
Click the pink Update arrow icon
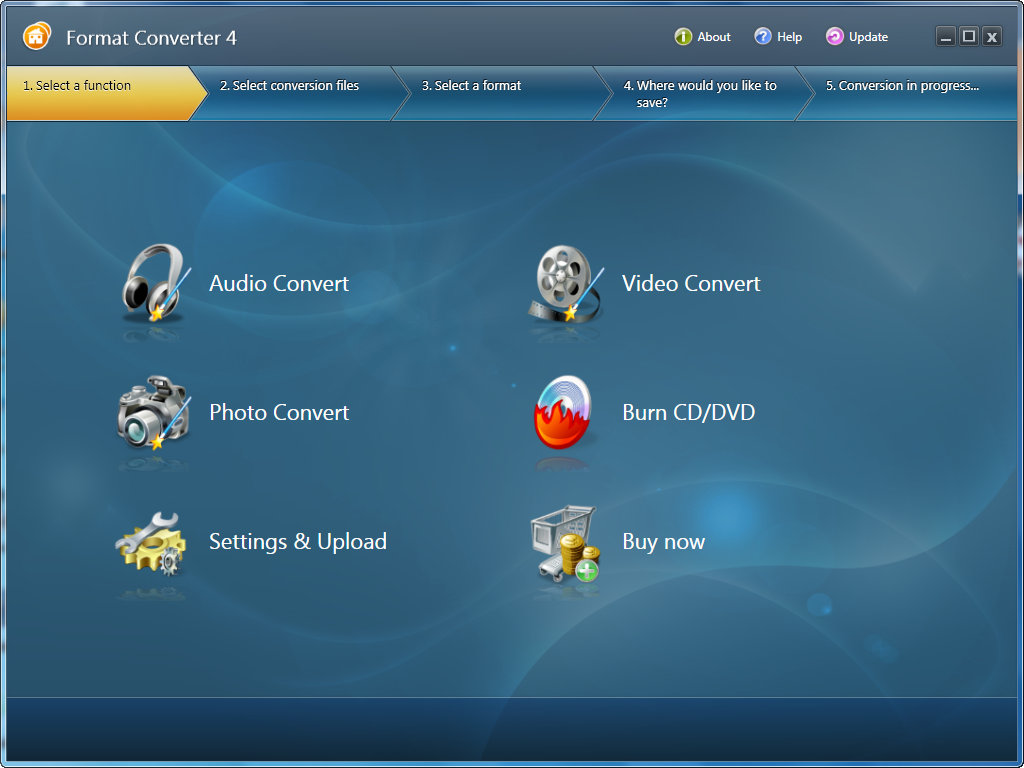[835, 37]
